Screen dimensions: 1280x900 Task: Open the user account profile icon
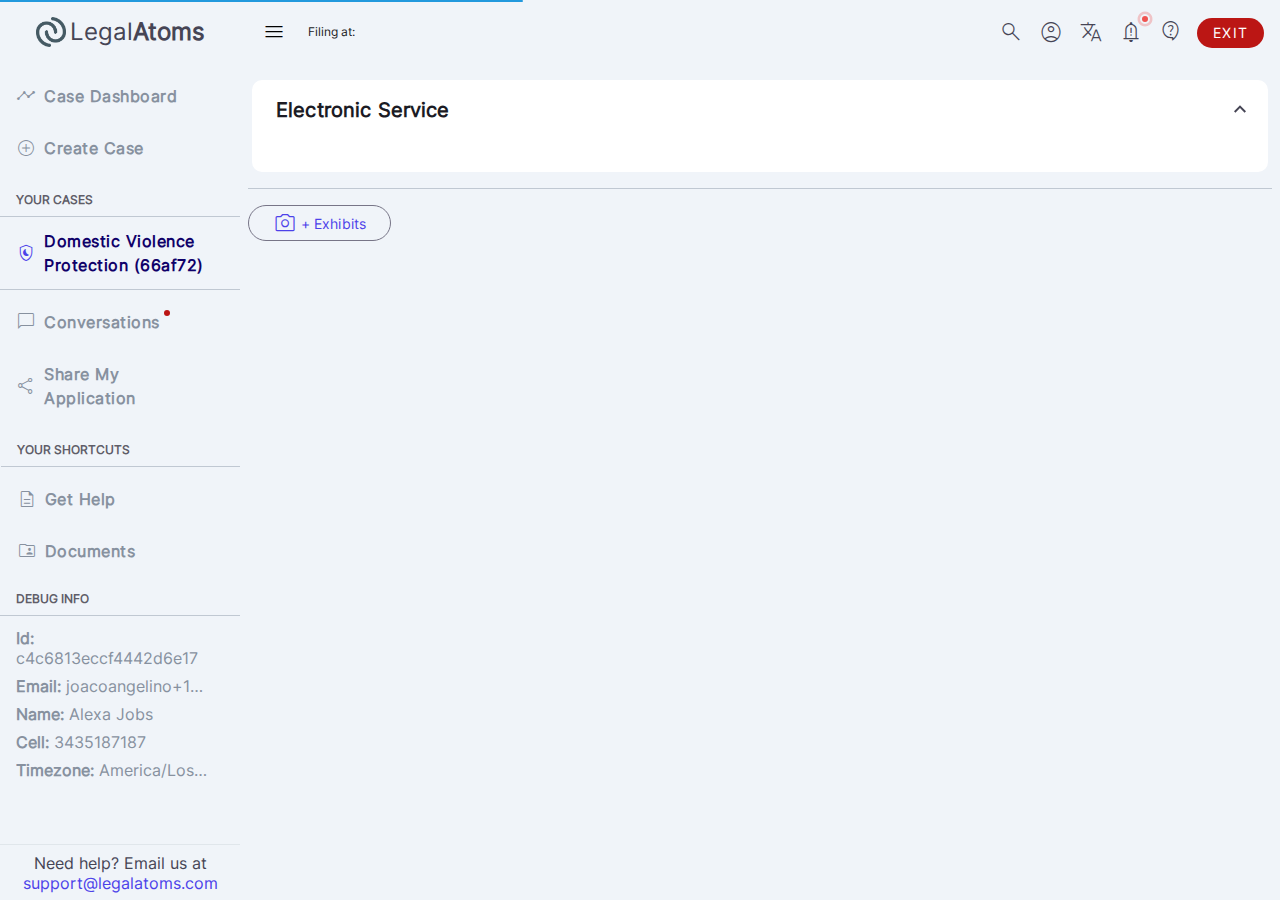(1051, 32)
